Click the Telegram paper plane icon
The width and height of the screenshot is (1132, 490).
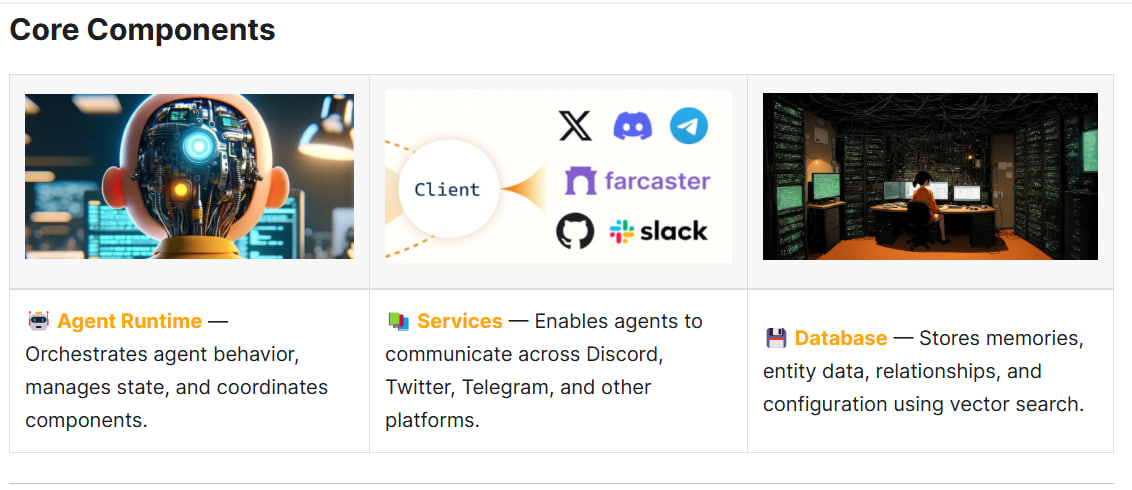(689, 126)
